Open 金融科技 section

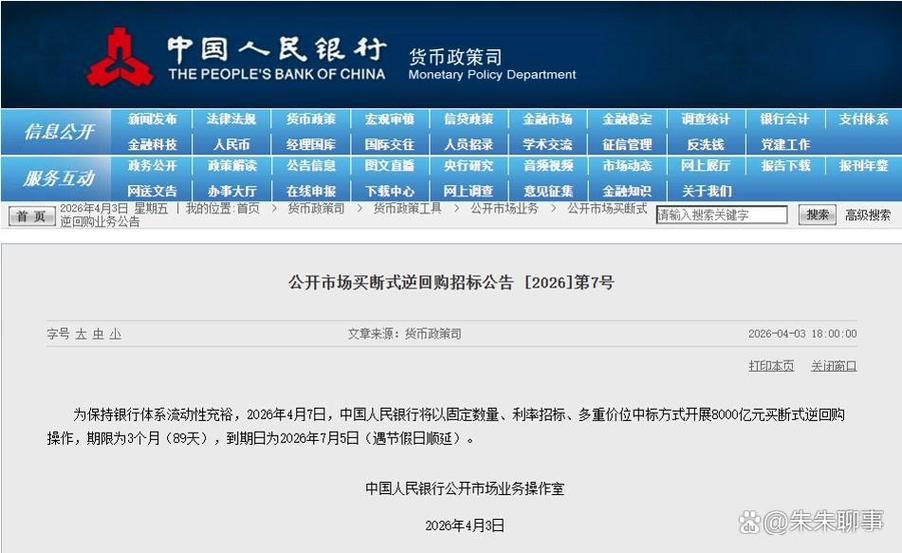[152, 144]
